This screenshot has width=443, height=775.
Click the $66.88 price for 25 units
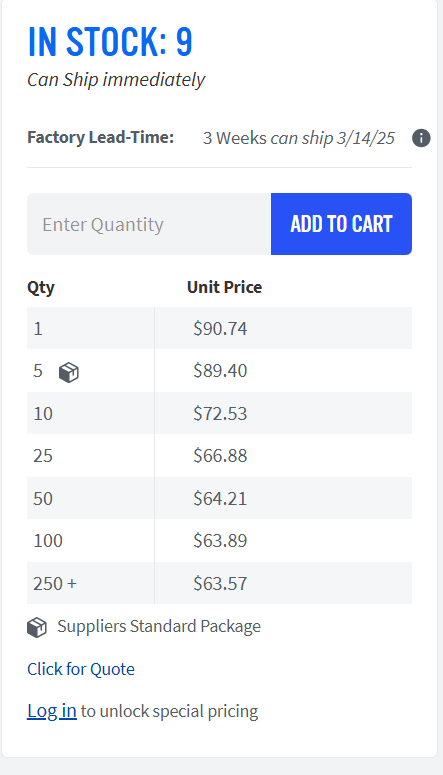coord(220,455)
